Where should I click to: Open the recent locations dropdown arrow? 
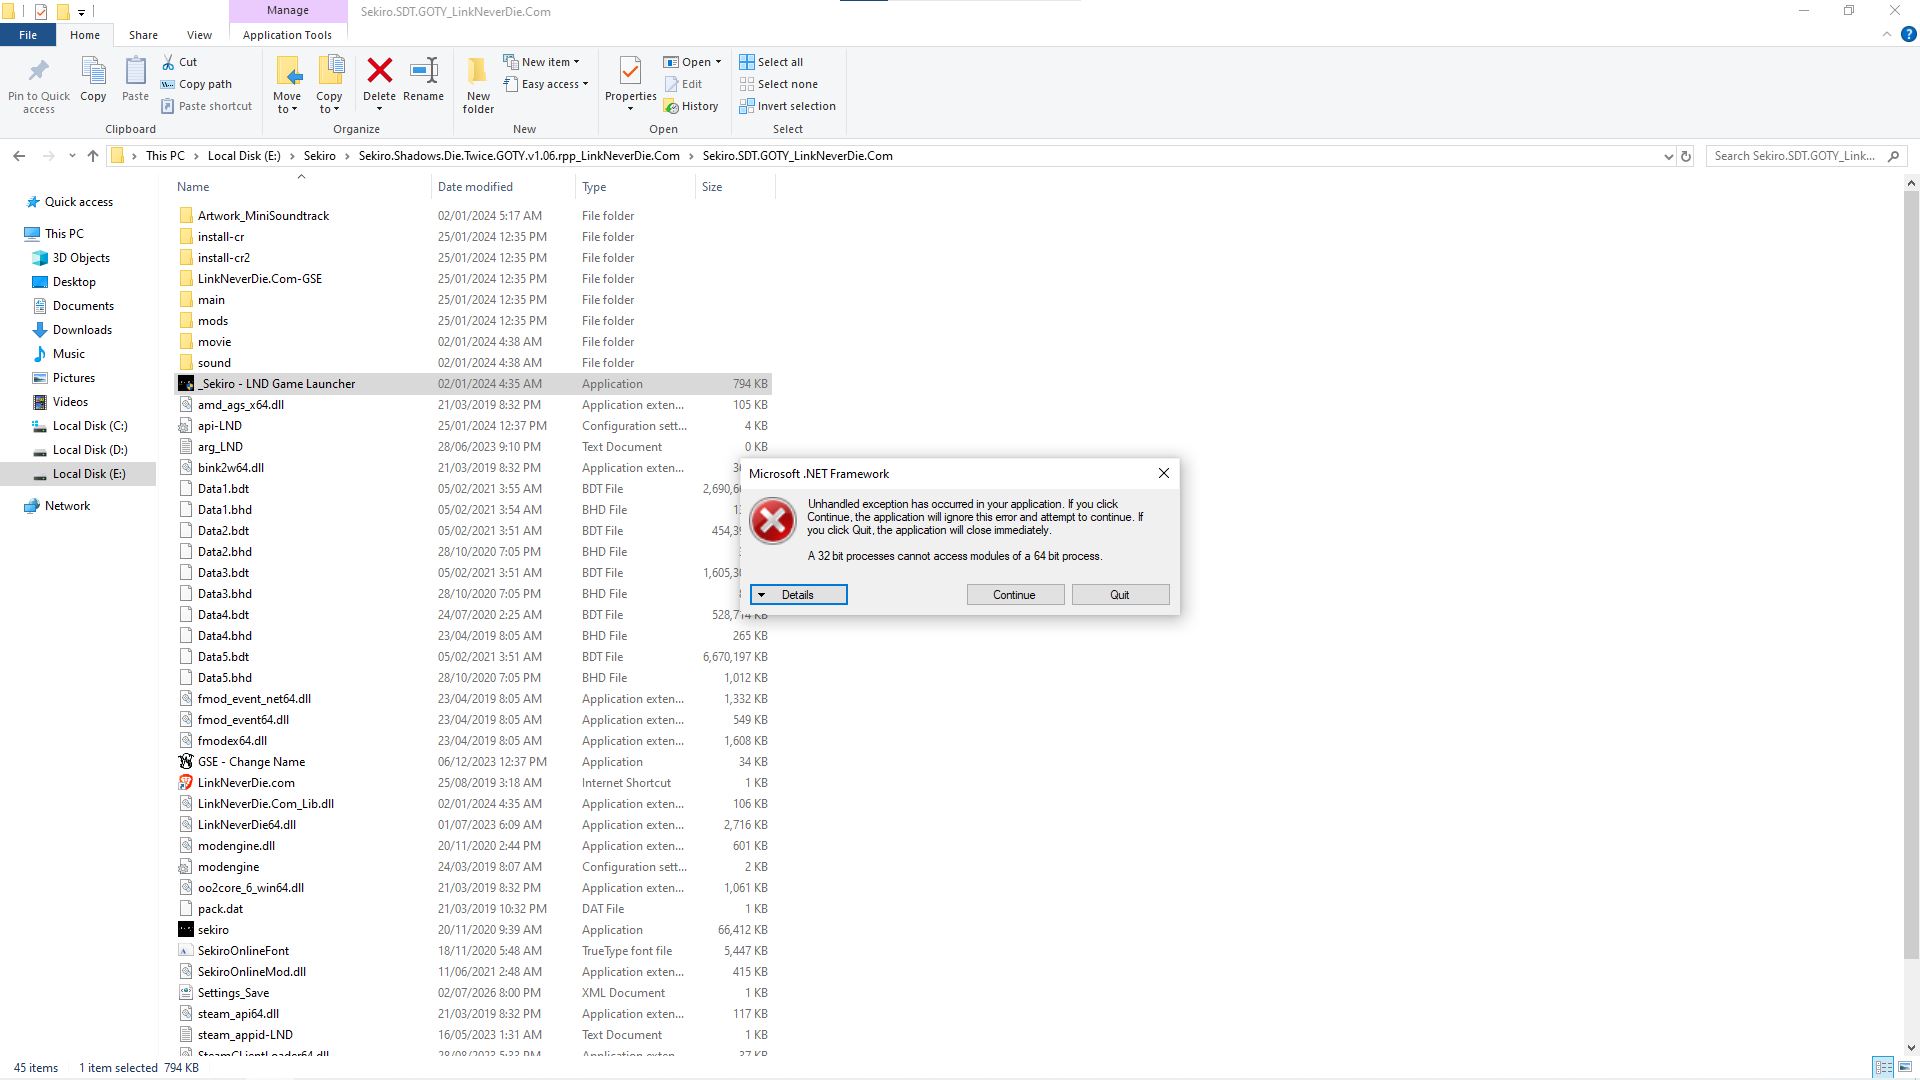[72, 156]
